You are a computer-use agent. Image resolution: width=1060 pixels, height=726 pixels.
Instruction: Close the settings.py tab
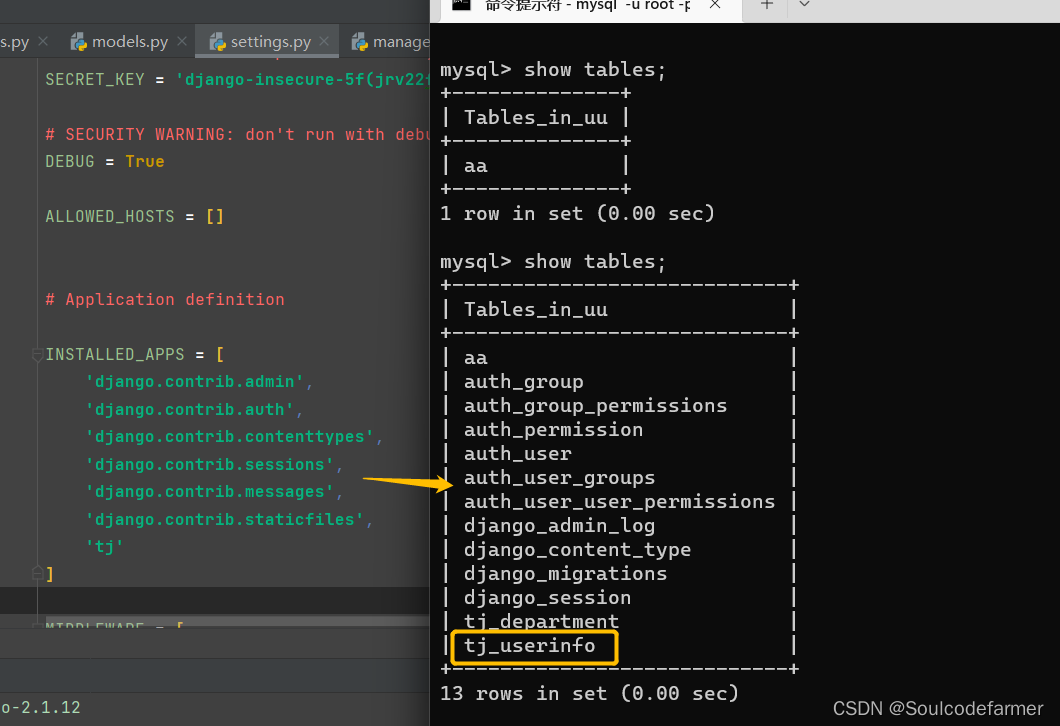(324, 41)
